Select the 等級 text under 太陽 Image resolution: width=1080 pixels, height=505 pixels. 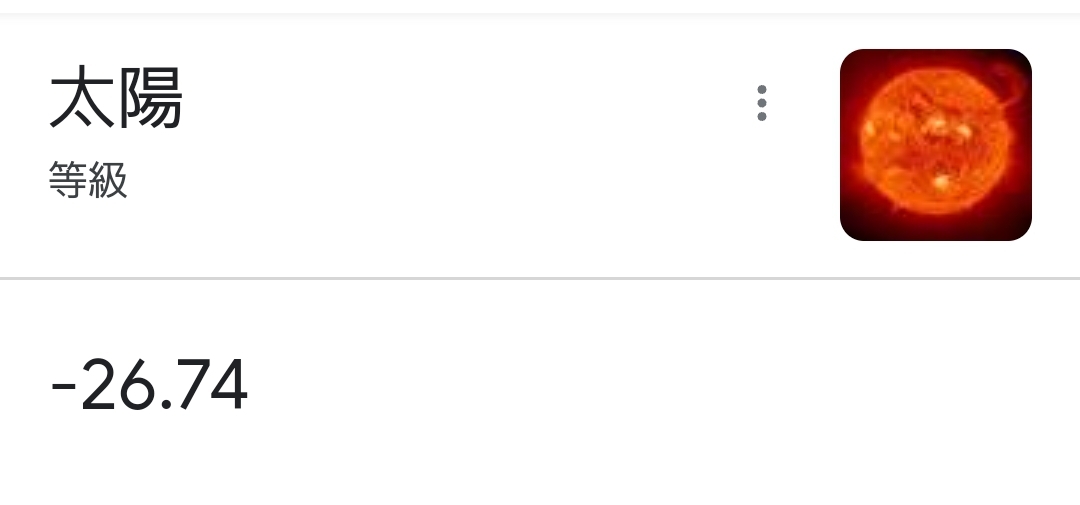tap(88, 182)
